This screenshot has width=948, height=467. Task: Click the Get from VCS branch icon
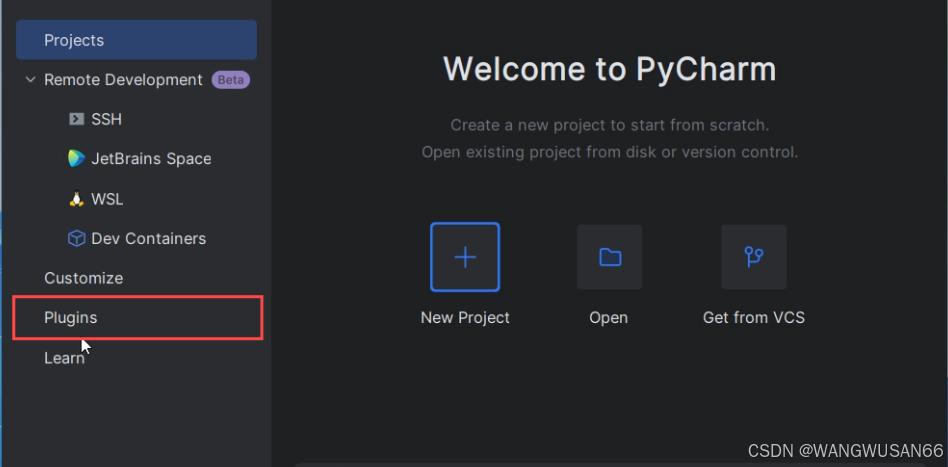coord(754,257)
